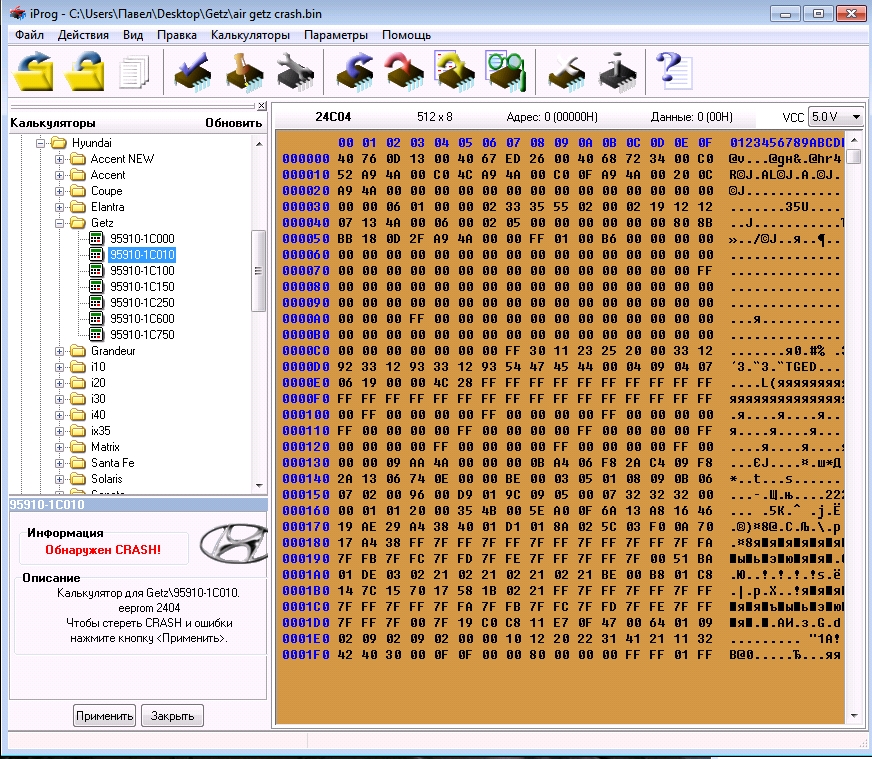Screen dimensions: 872x759
Task: Open the VCC 5.0 V dropdown
Action: coord(836,117)
